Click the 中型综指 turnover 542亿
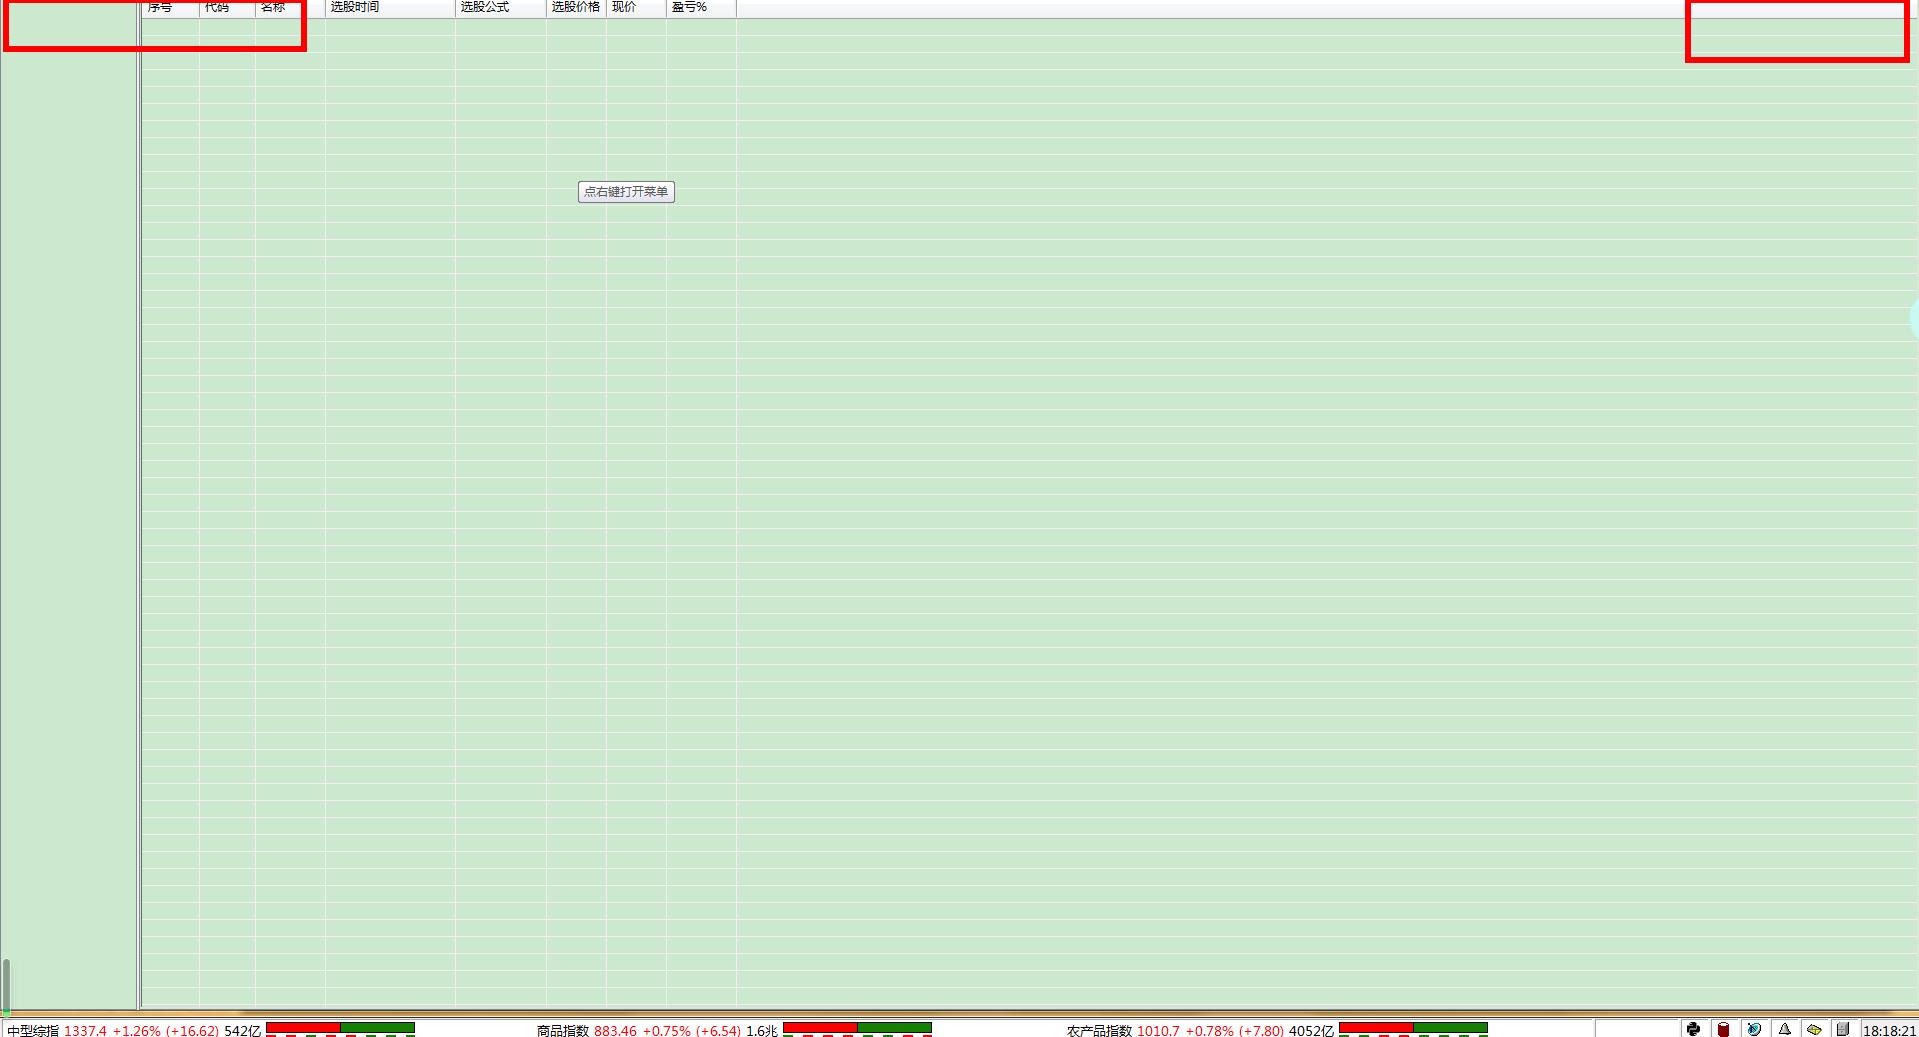 point(243,1030)
